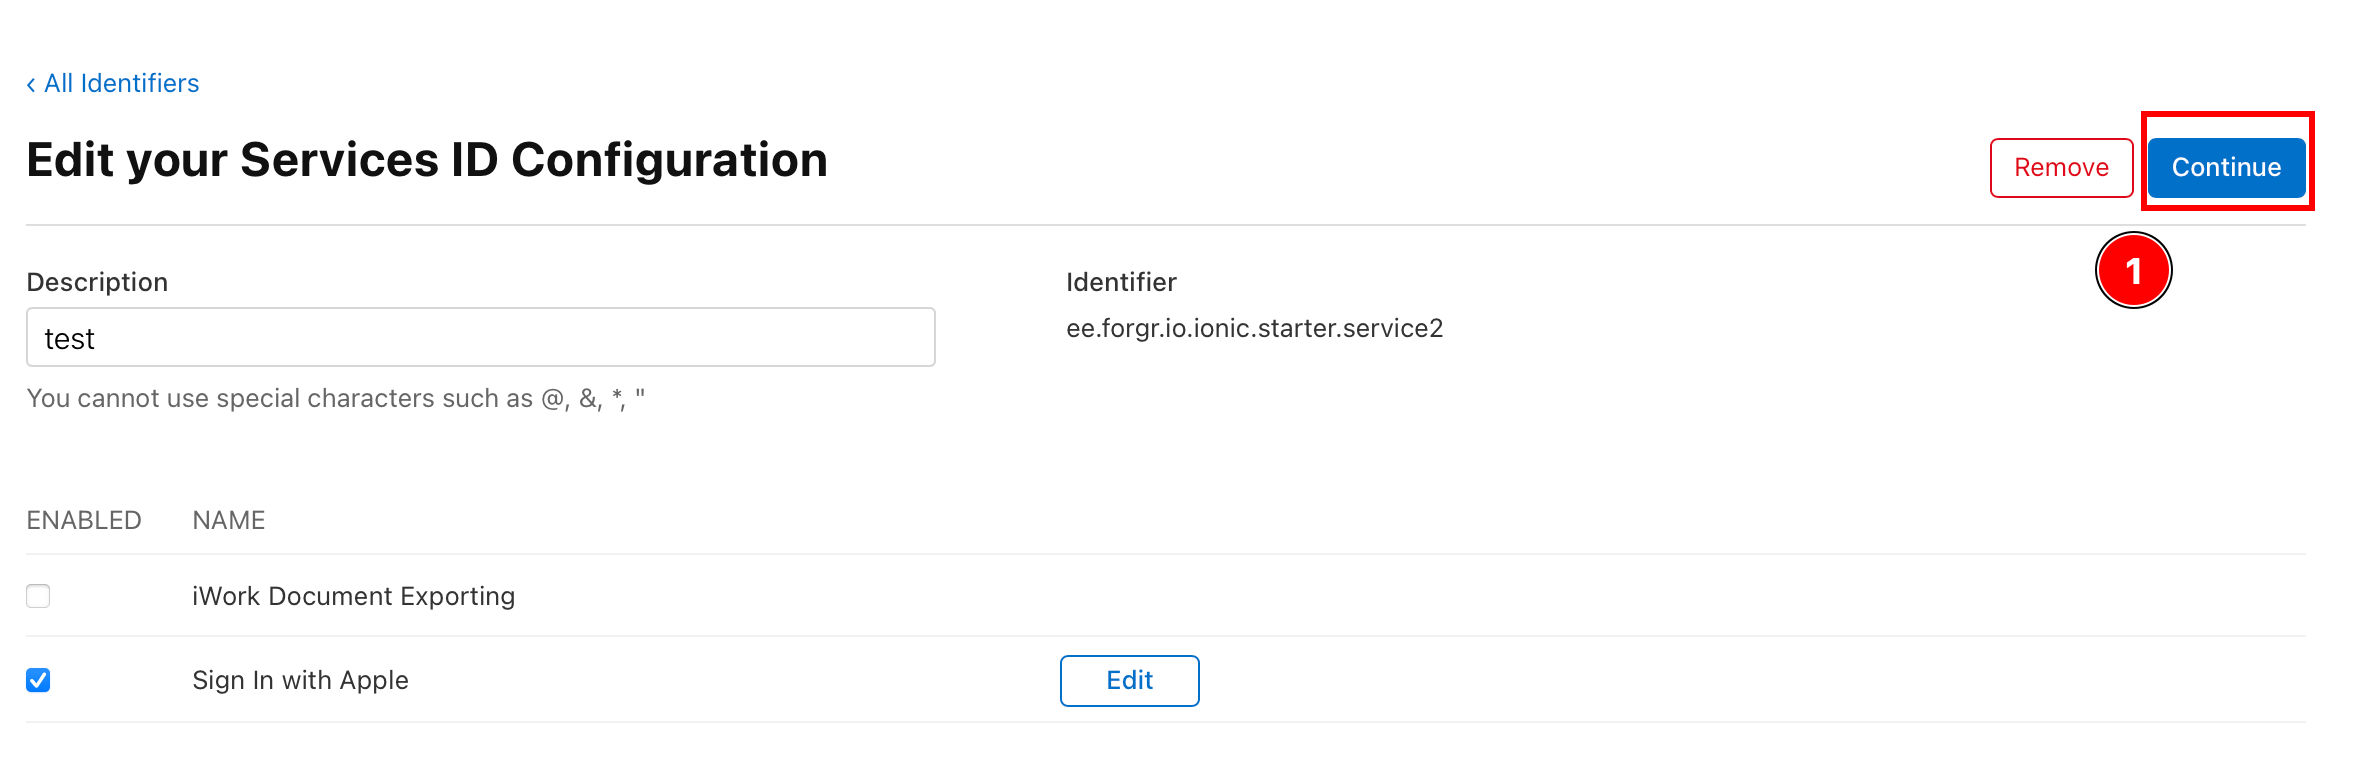Screen dimensions: 2366x776
Task: Click the identifier value ee.forgr.io.ionic.starter.service2
Action: [x=1254, y=328]
